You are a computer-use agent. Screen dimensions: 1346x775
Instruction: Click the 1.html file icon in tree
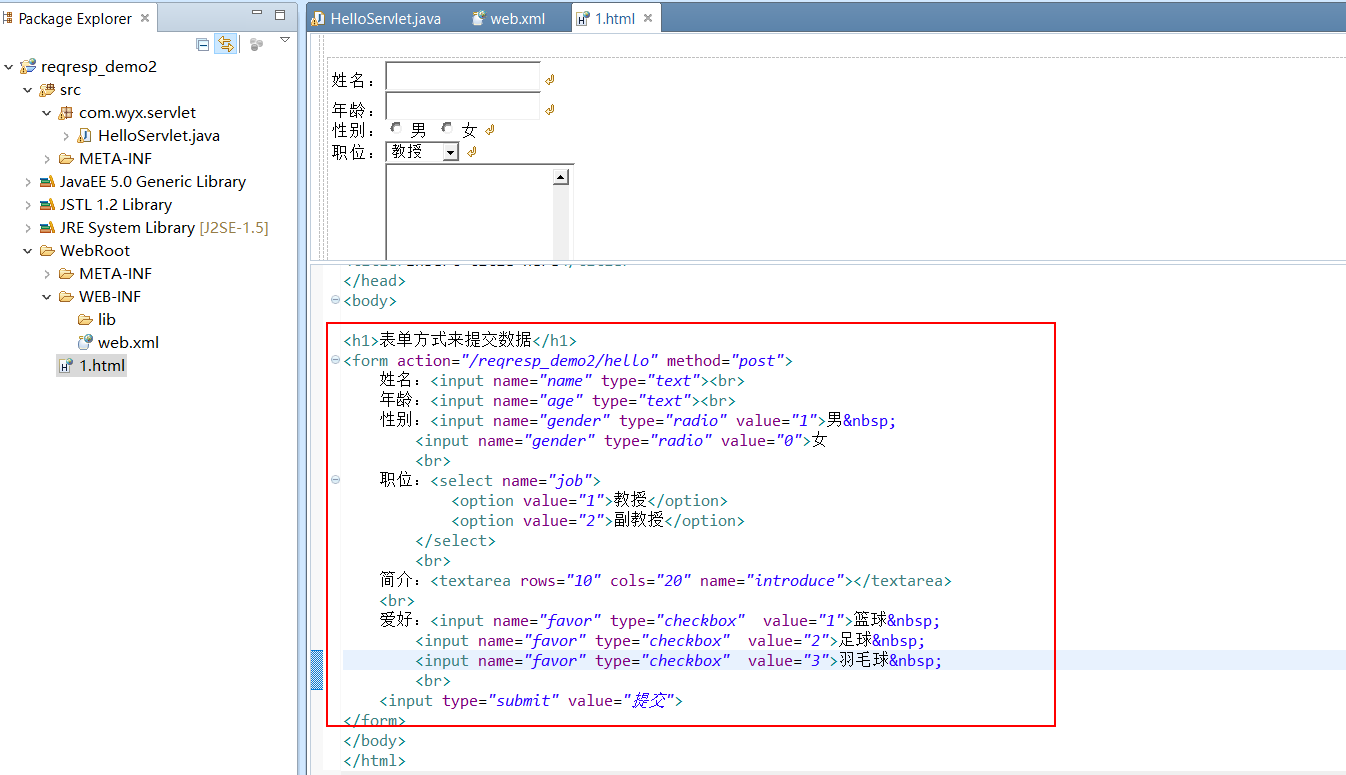[66, 366]
